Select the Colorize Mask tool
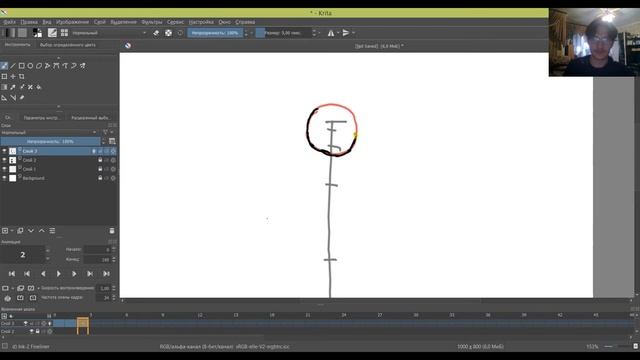The height and width of the screenshot is (360, 640). point(22,87)
